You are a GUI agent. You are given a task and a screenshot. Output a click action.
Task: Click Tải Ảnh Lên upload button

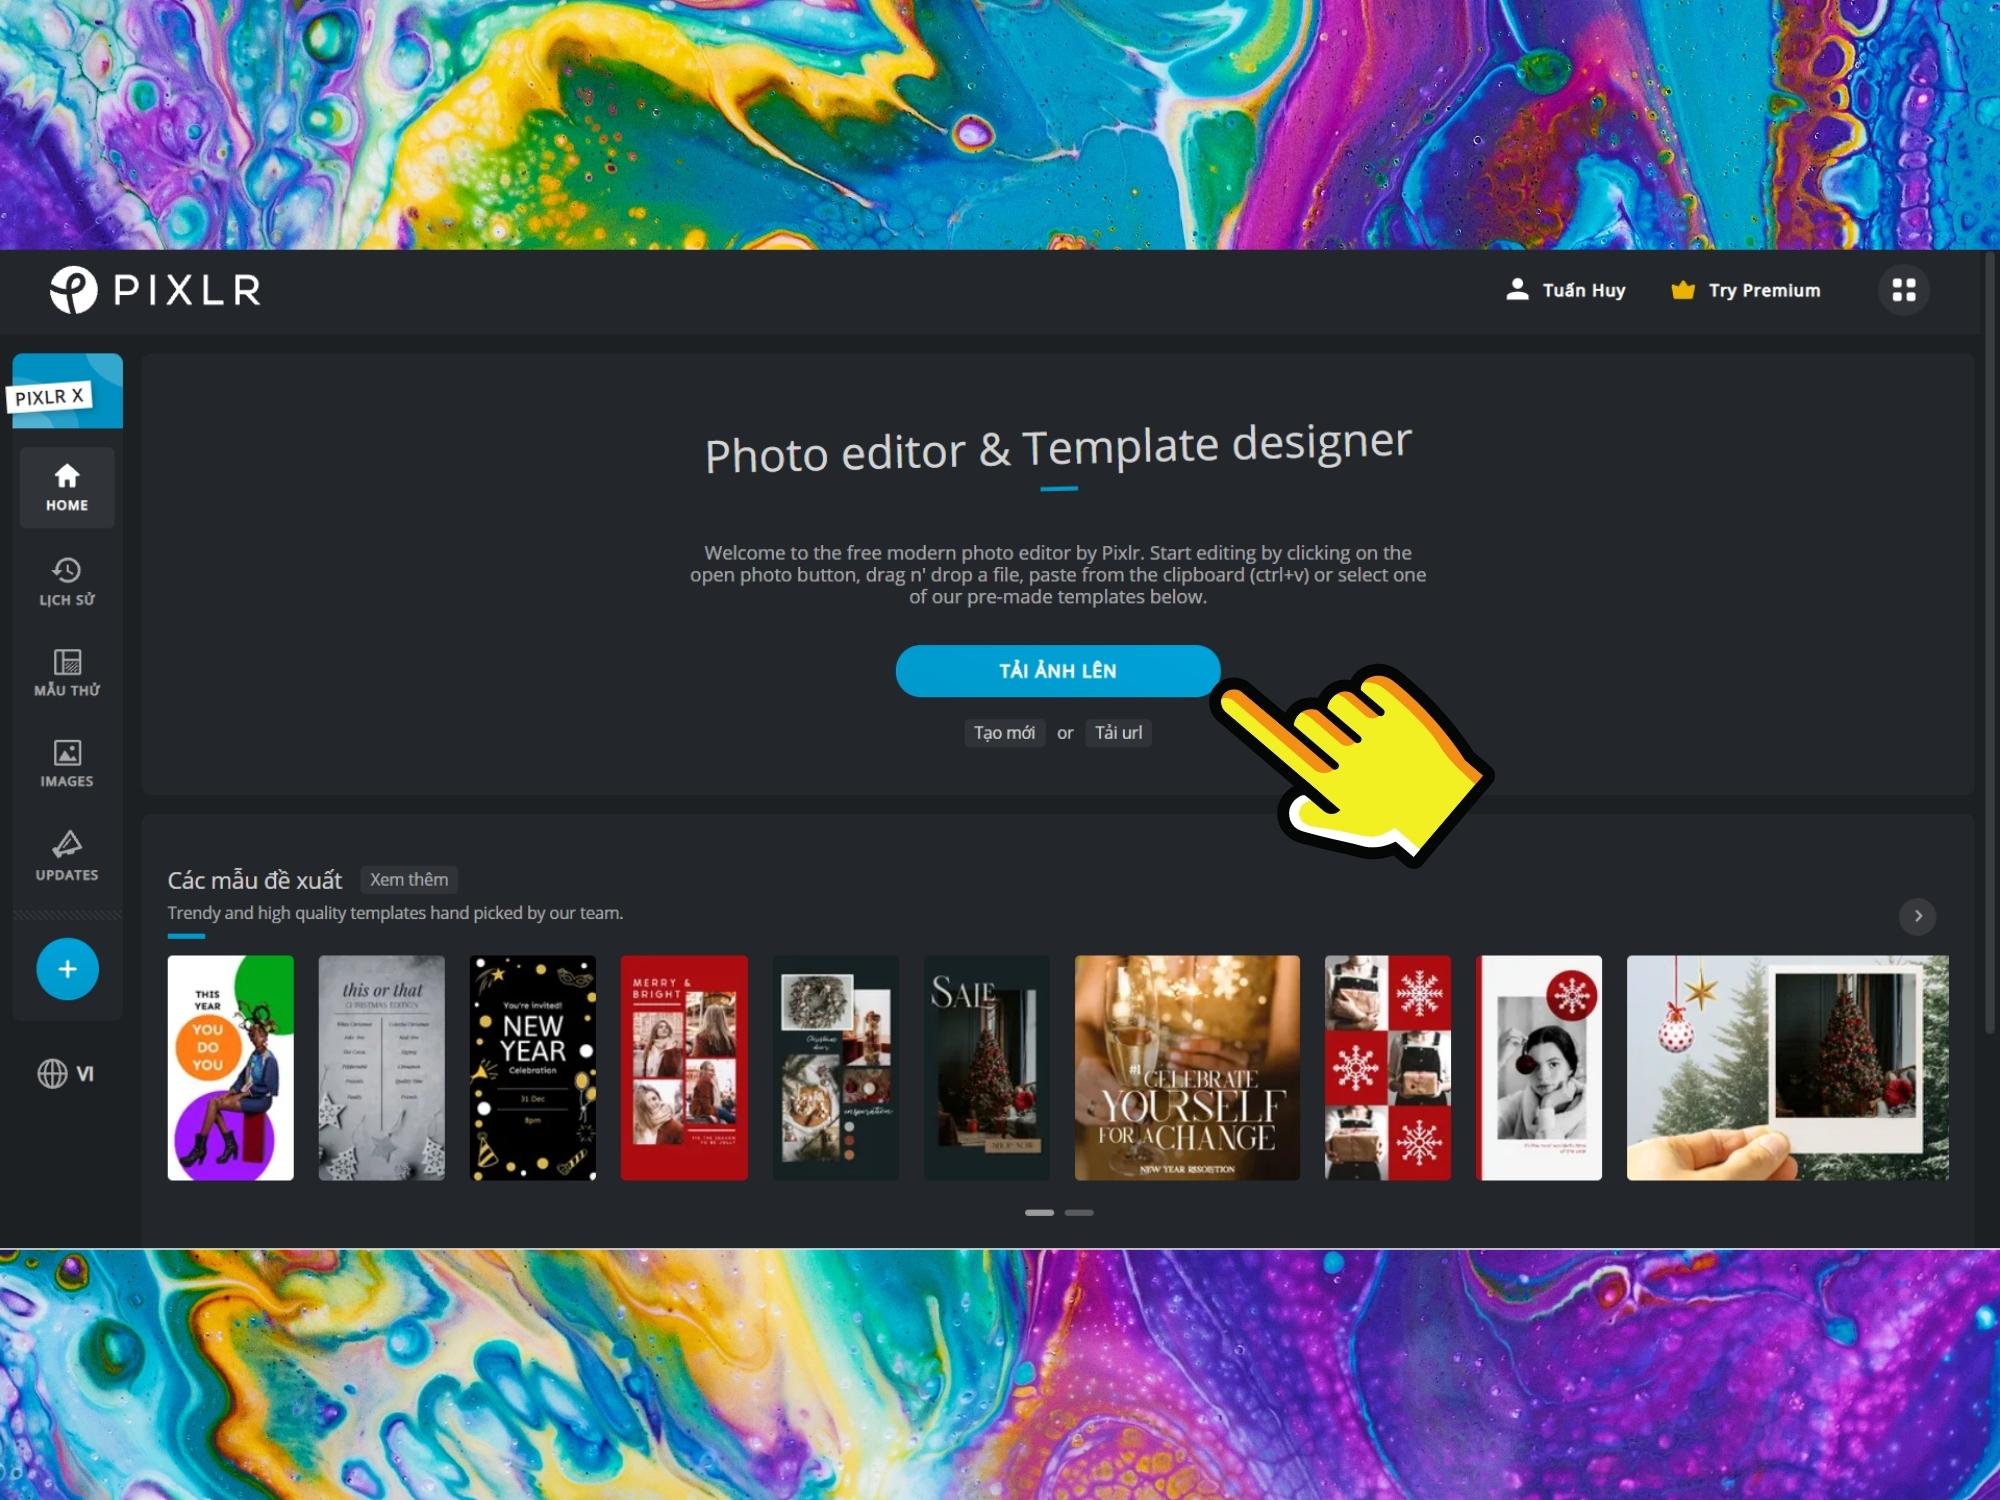1057,670
